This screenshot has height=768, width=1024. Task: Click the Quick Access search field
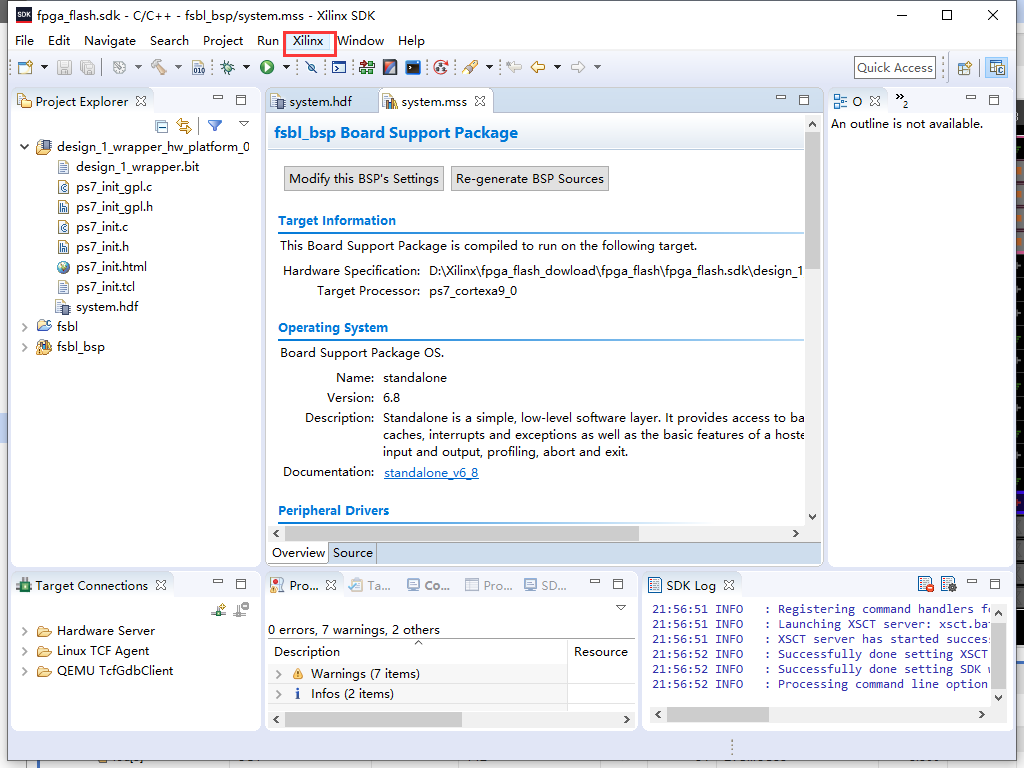[x=895, y=67]
